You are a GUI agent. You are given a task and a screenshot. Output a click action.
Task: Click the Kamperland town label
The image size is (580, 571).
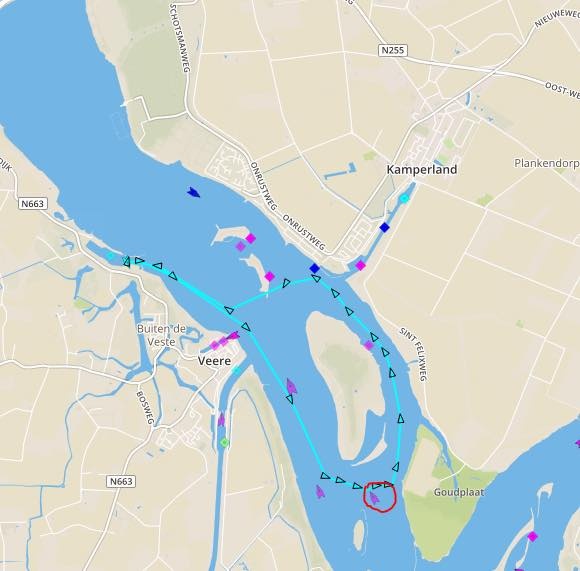422,170
